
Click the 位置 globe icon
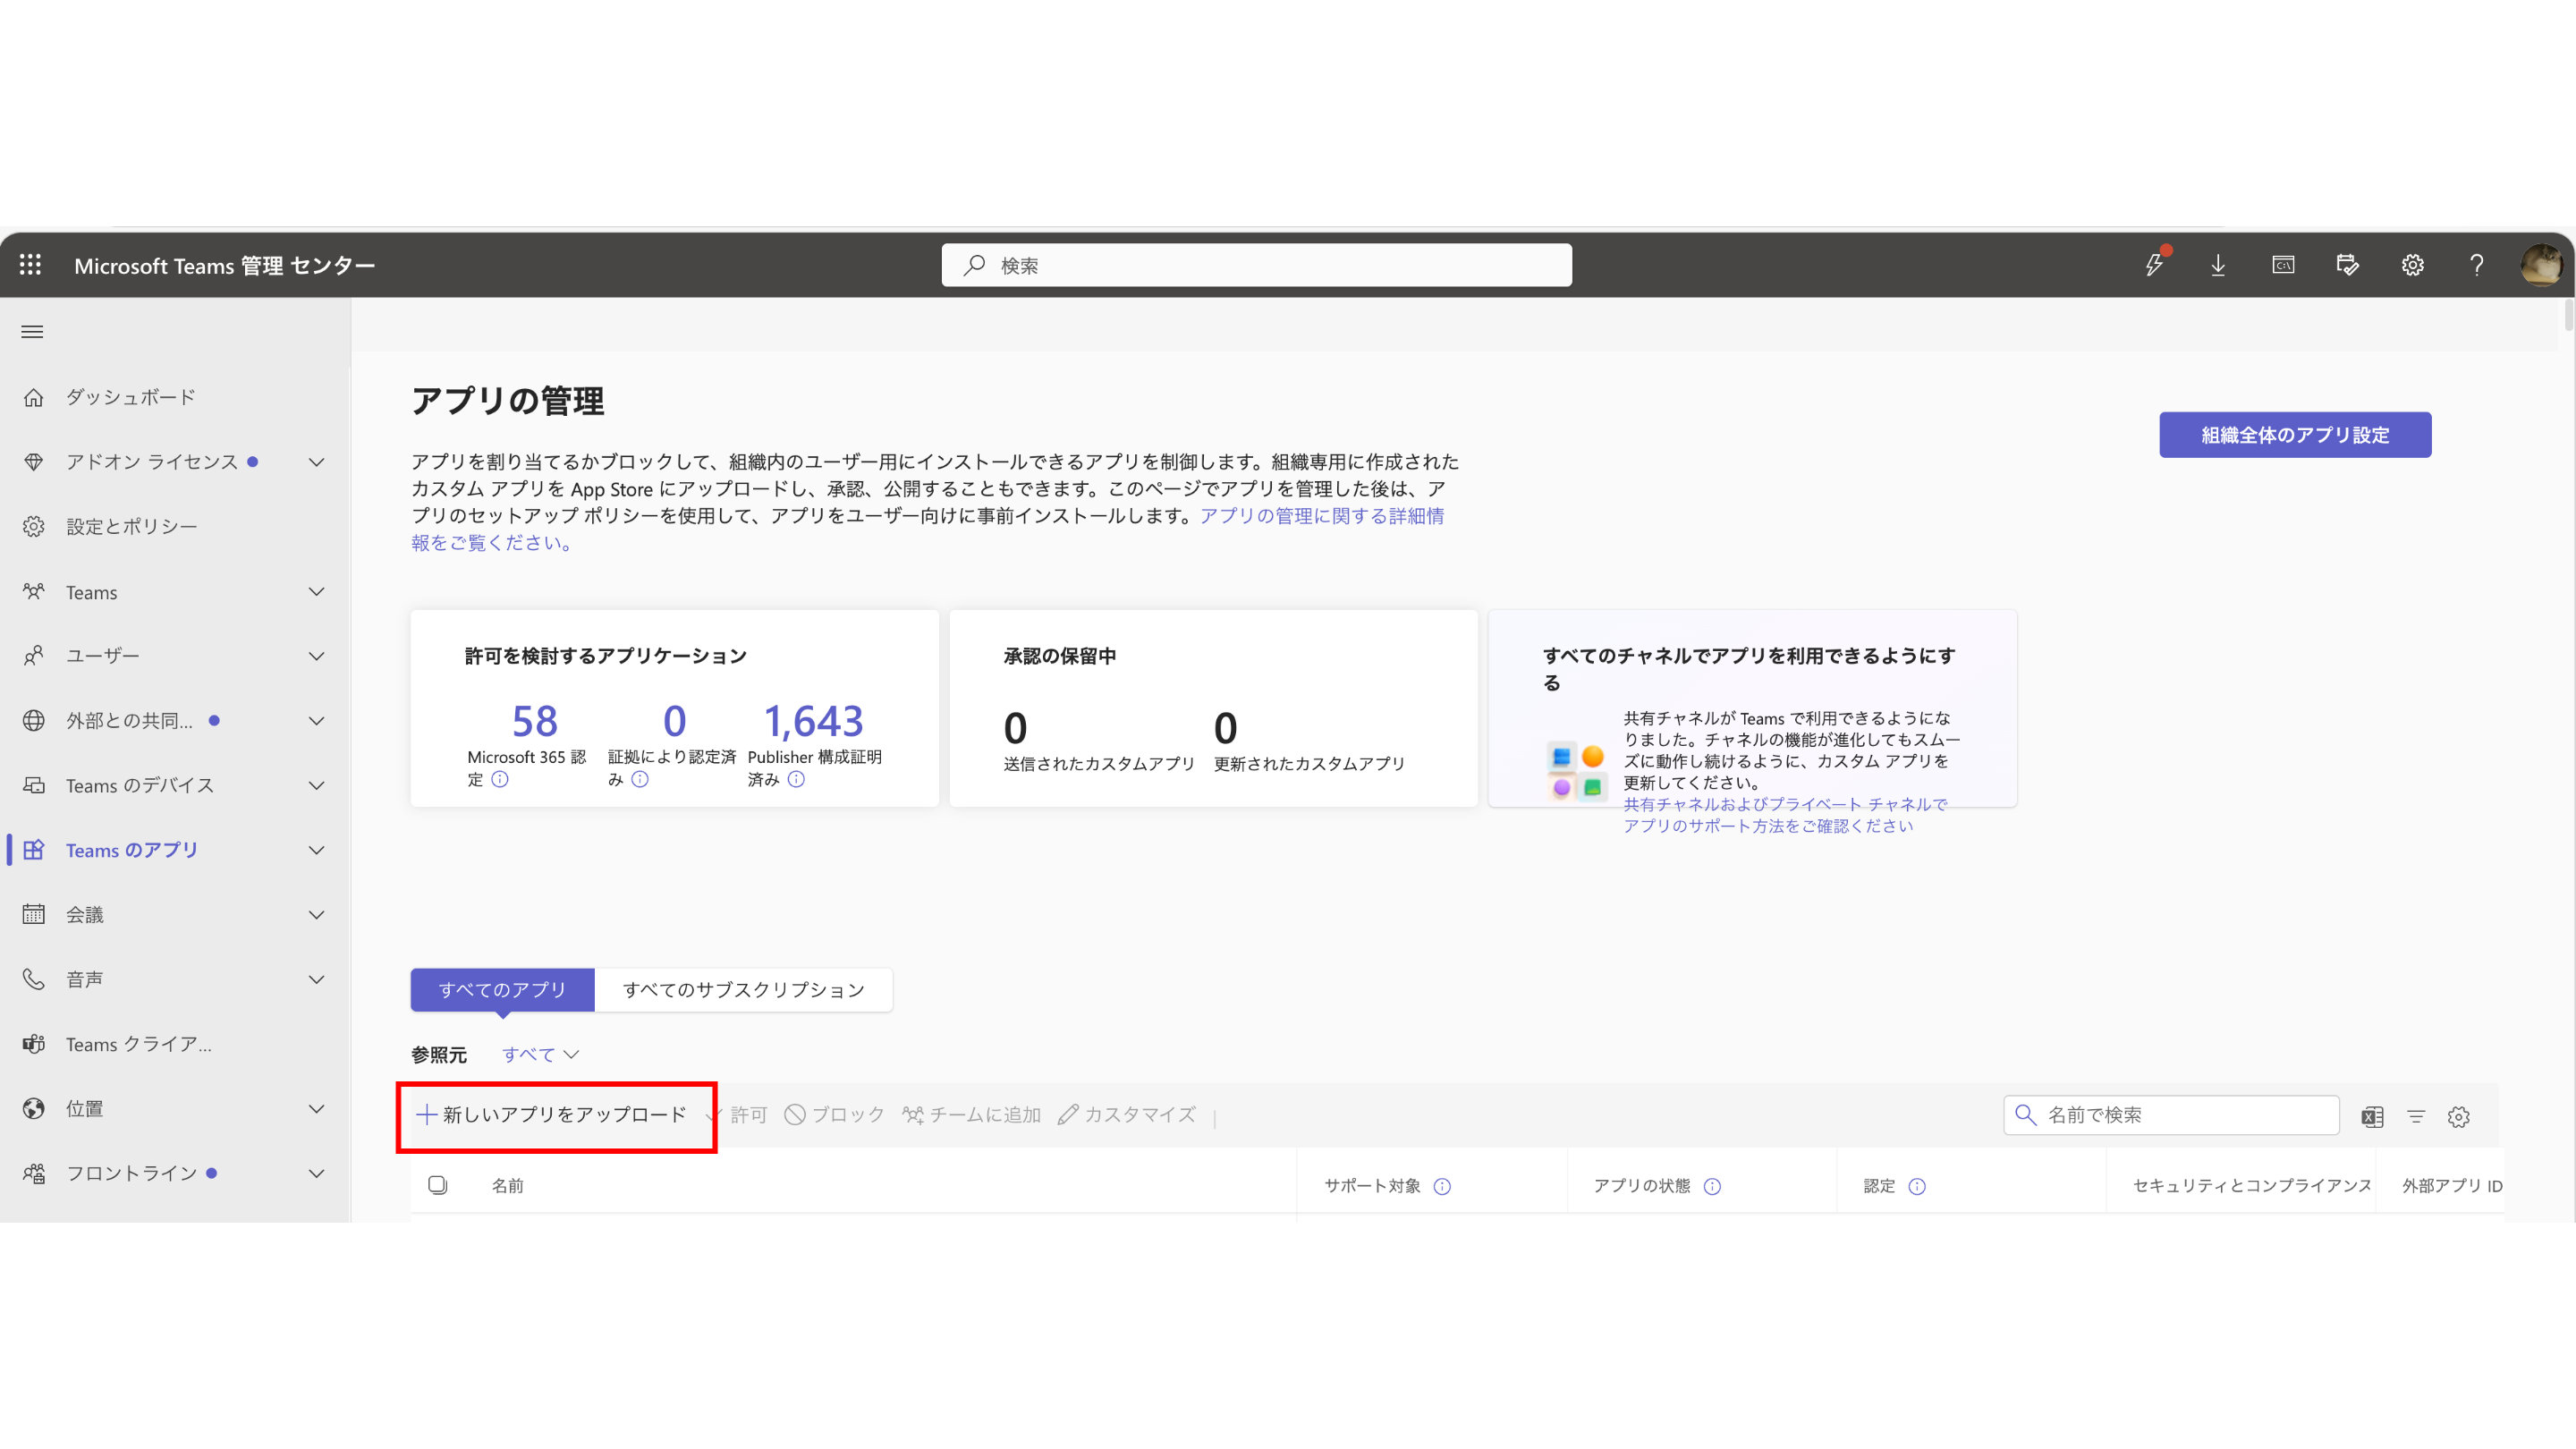(34, 1108)
